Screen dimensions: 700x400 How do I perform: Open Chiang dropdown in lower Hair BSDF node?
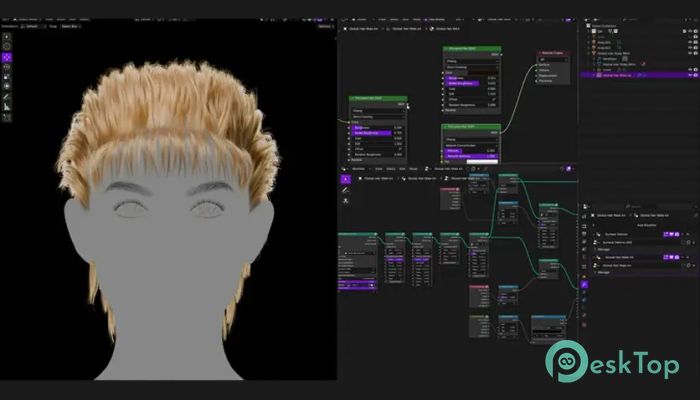click(x=471, y=139)
